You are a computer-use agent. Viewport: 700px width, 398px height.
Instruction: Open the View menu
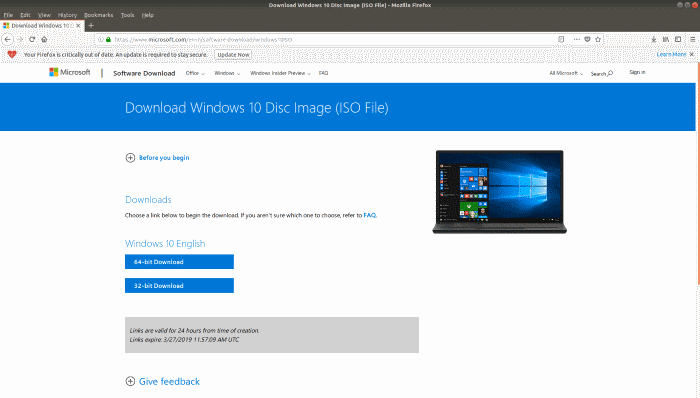(x=44, y=15)
